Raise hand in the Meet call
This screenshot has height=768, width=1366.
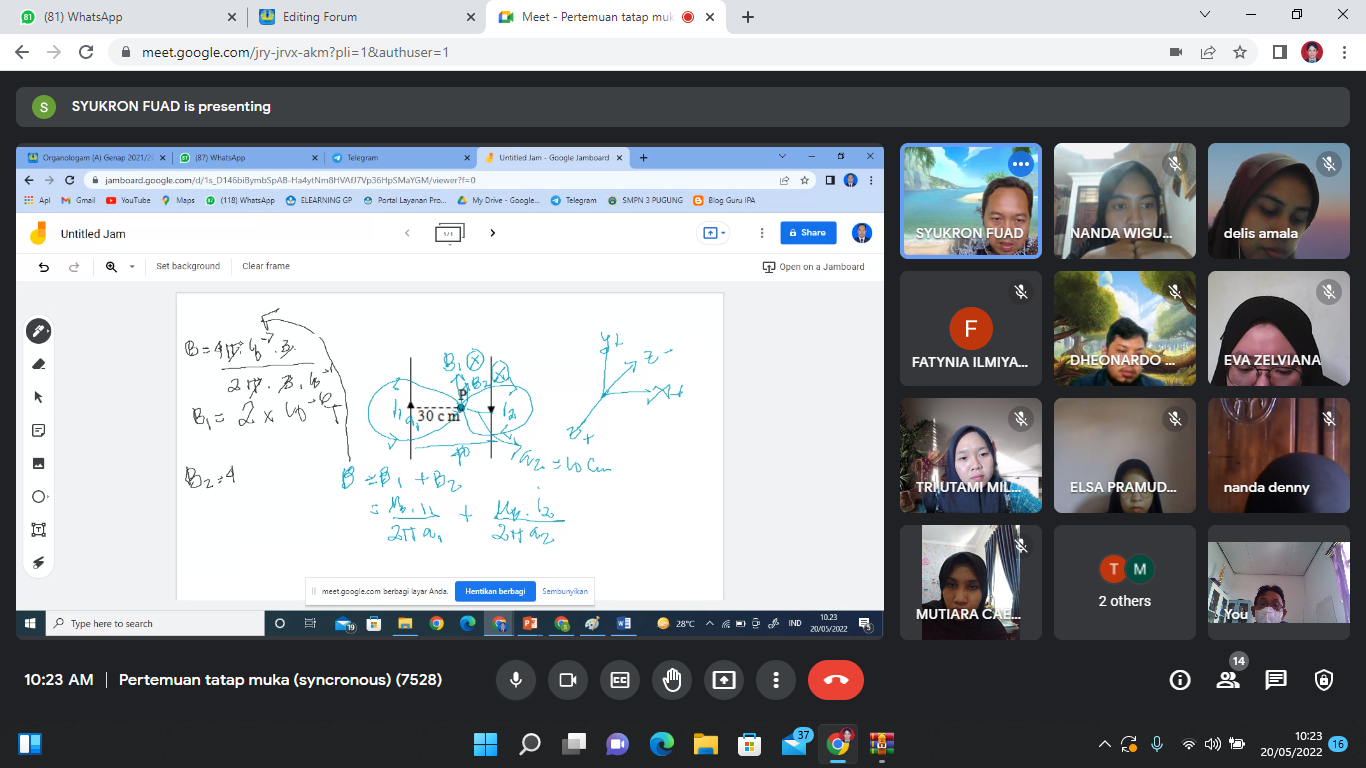pyautogui.click(x=672, y=680)
